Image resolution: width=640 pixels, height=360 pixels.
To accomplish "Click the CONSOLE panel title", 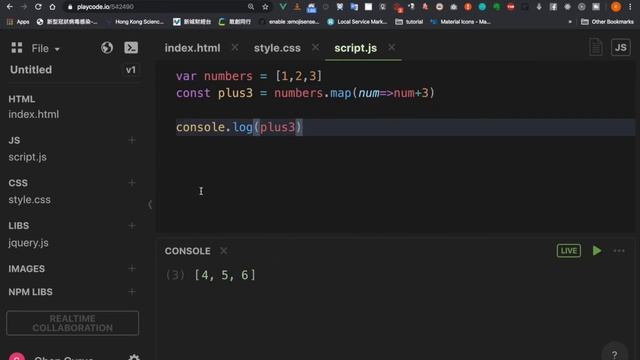I will (x=187, y=251).
